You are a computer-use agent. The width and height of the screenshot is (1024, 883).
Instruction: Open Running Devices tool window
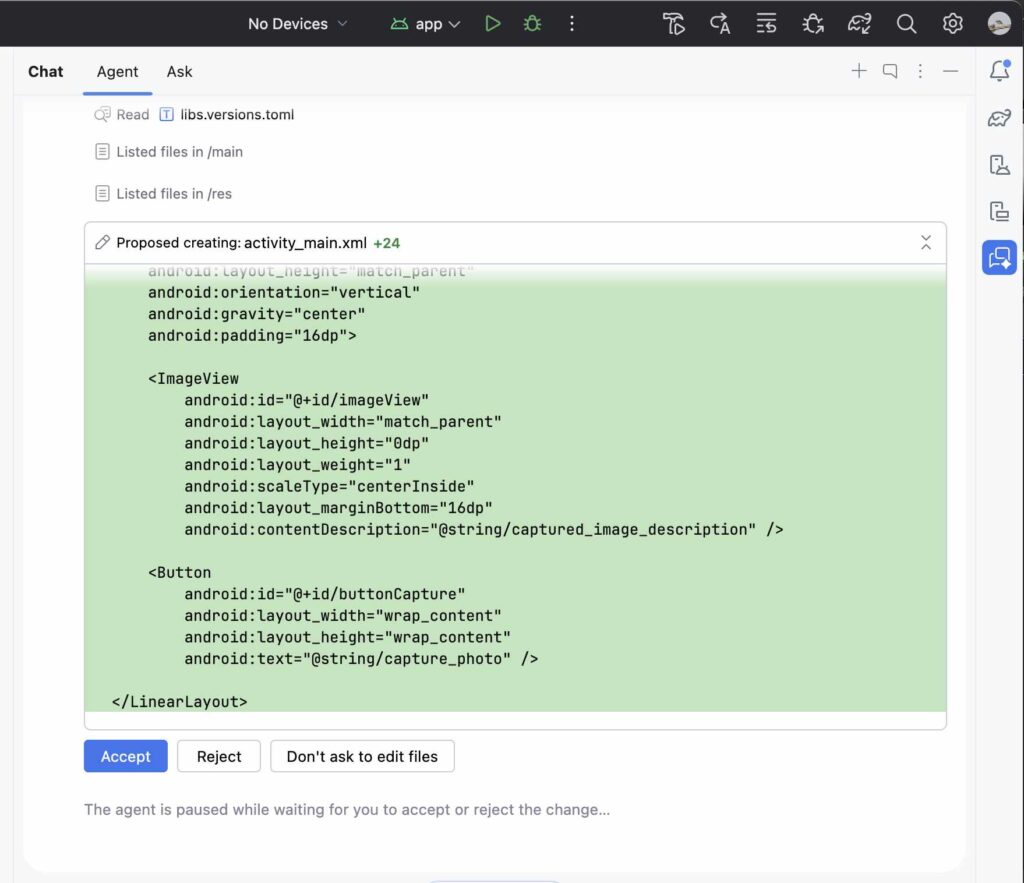pyautogui.click(x=999, y=211)
